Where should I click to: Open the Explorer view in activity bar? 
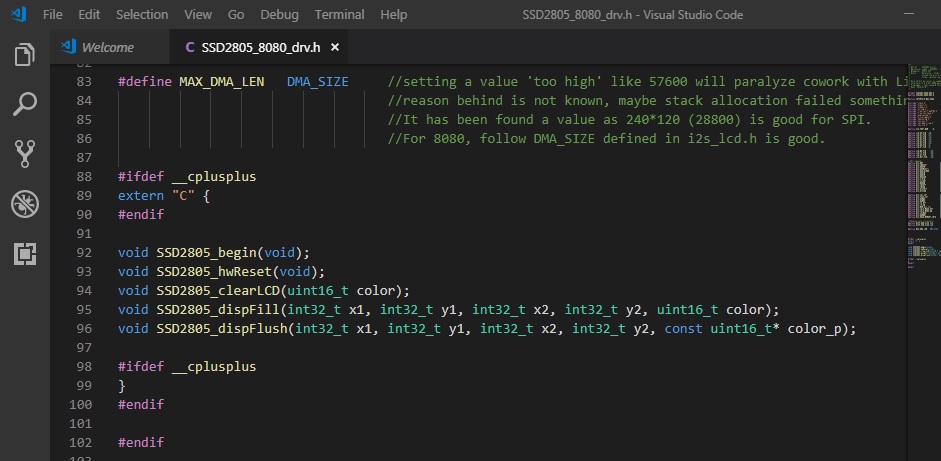25,54
